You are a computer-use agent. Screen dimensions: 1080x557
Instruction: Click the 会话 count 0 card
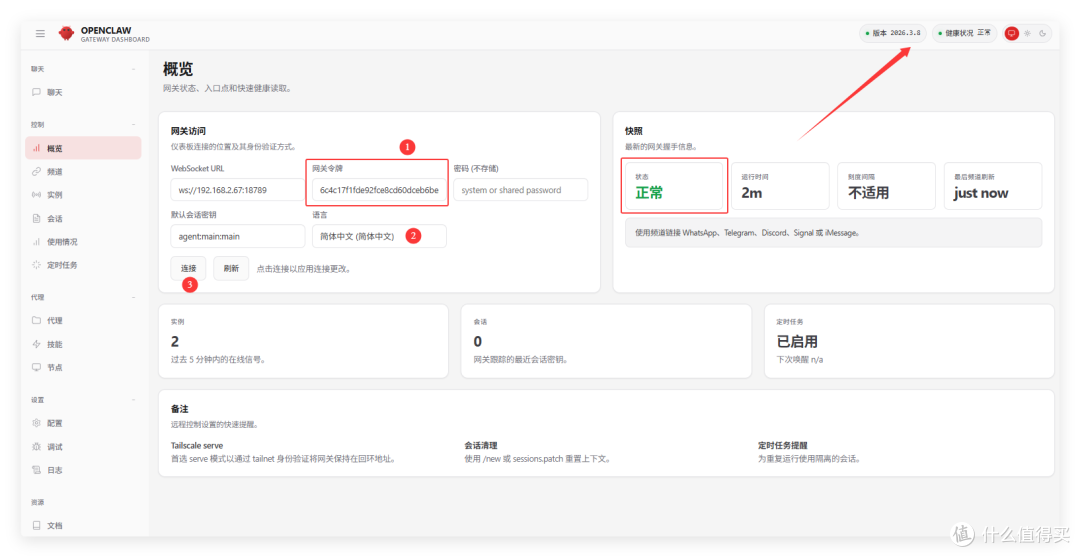pyautogui.click(x=606, y=341)
